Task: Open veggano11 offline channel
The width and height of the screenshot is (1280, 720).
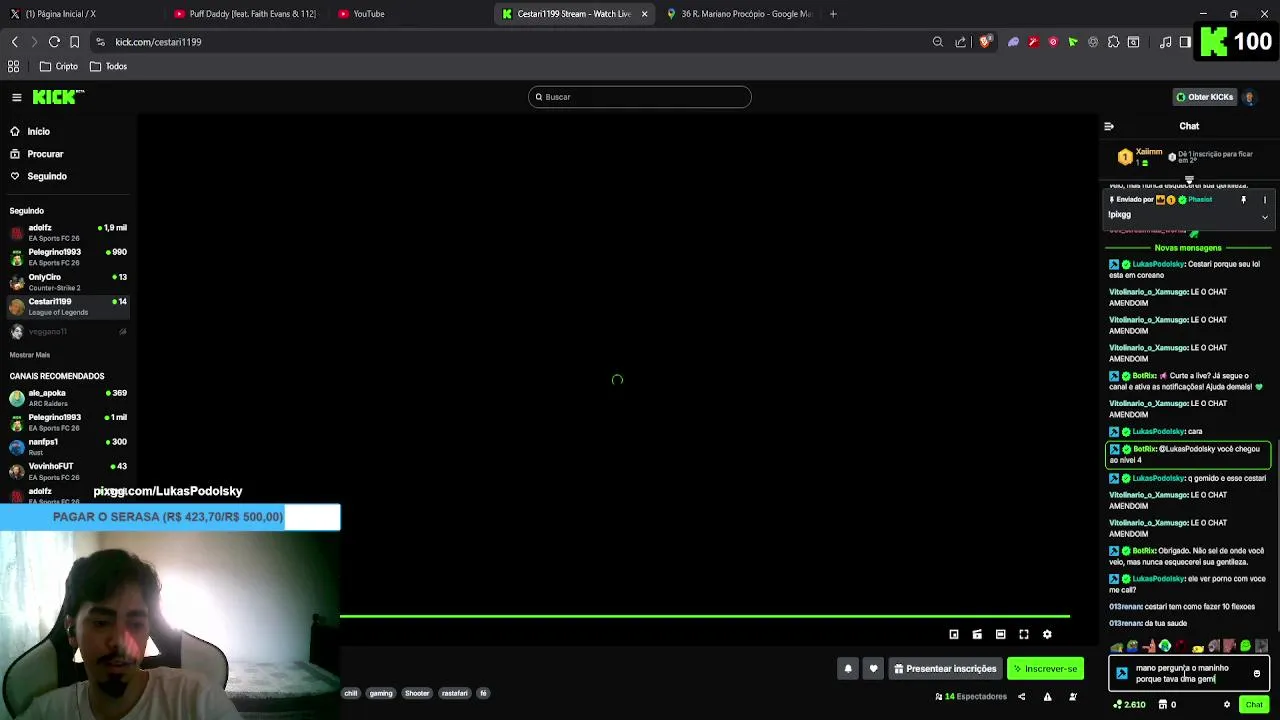Action: pos(68,331)
